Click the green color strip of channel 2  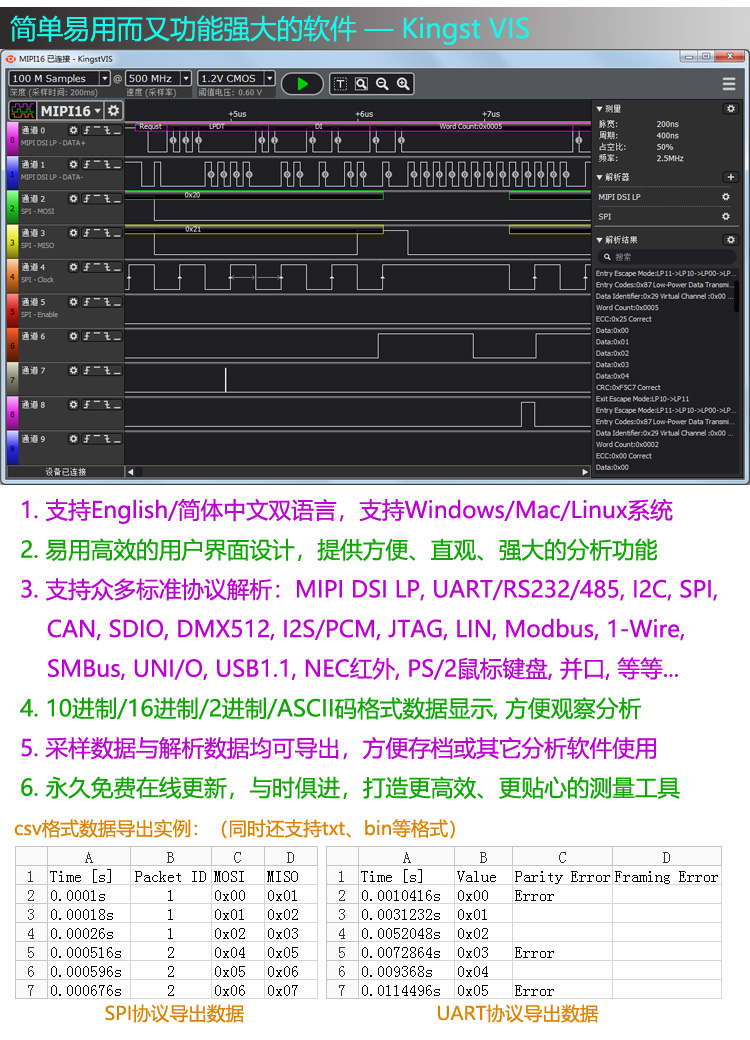coord(12,207)
